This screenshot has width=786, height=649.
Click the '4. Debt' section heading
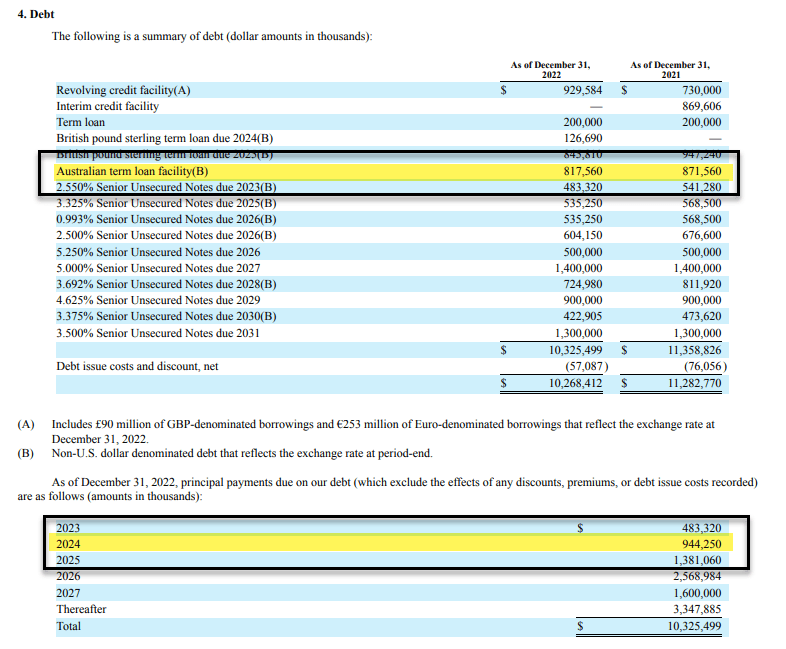[x=36, y=14]
